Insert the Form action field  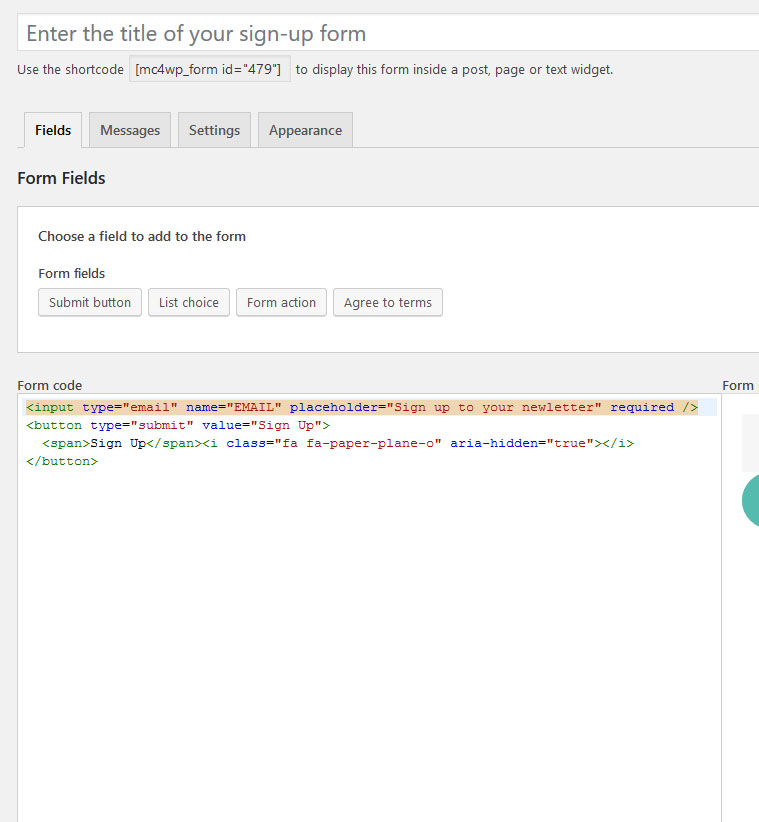pyautogui.click(x=281, y=302)
